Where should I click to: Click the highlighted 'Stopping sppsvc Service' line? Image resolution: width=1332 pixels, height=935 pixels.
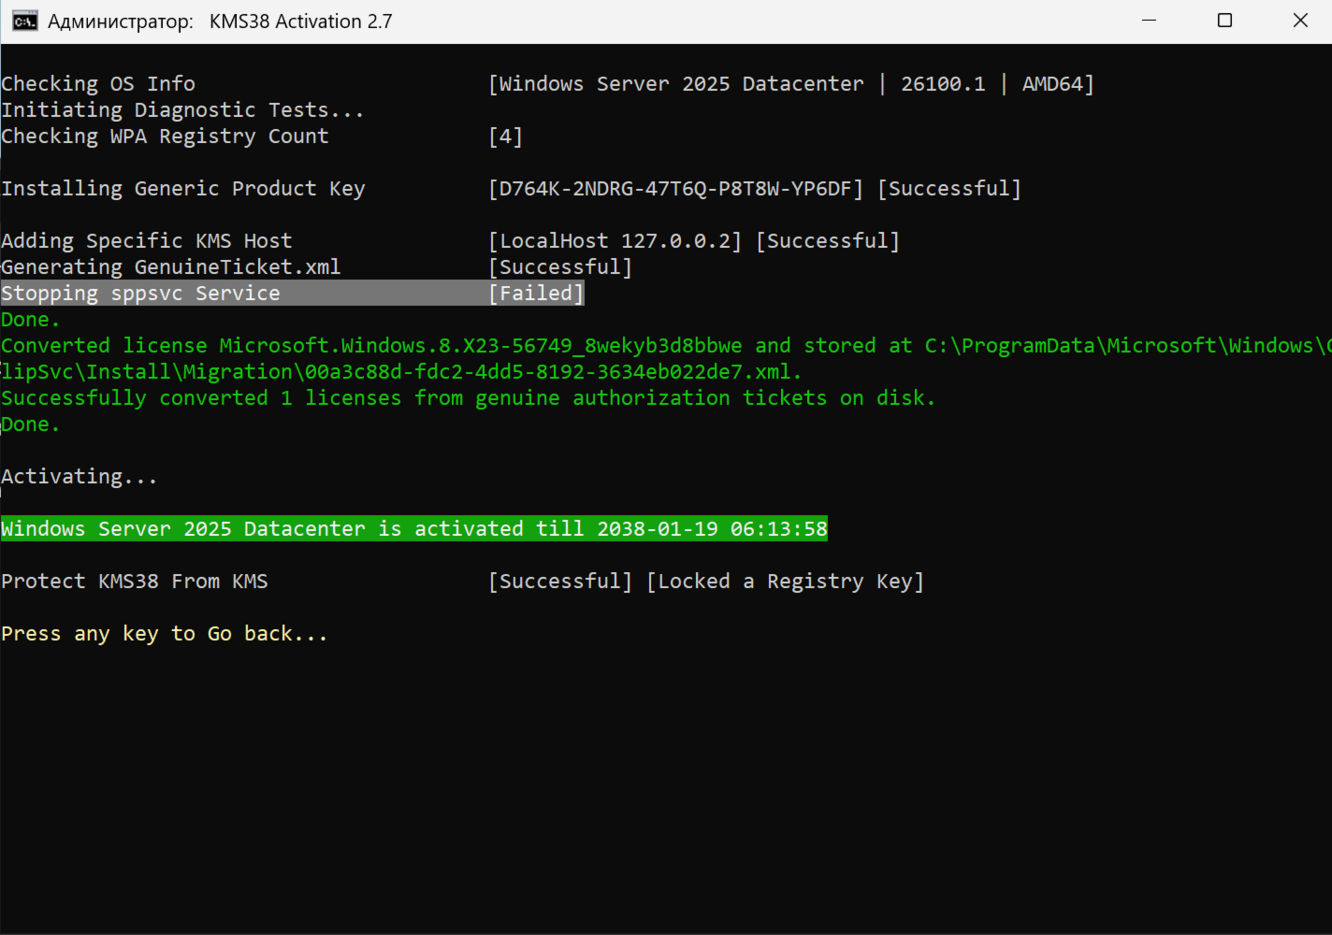(x=141, y=293)
